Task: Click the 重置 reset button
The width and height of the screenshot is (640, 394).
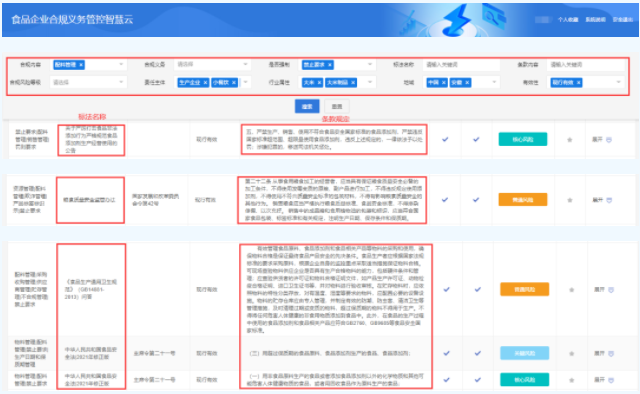Action: pos(337,107)
